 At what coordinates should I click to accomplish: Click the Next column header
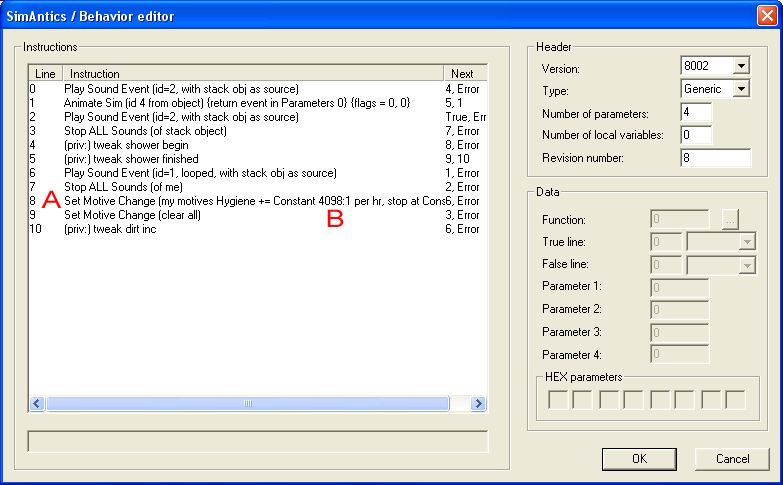point(465,73)
